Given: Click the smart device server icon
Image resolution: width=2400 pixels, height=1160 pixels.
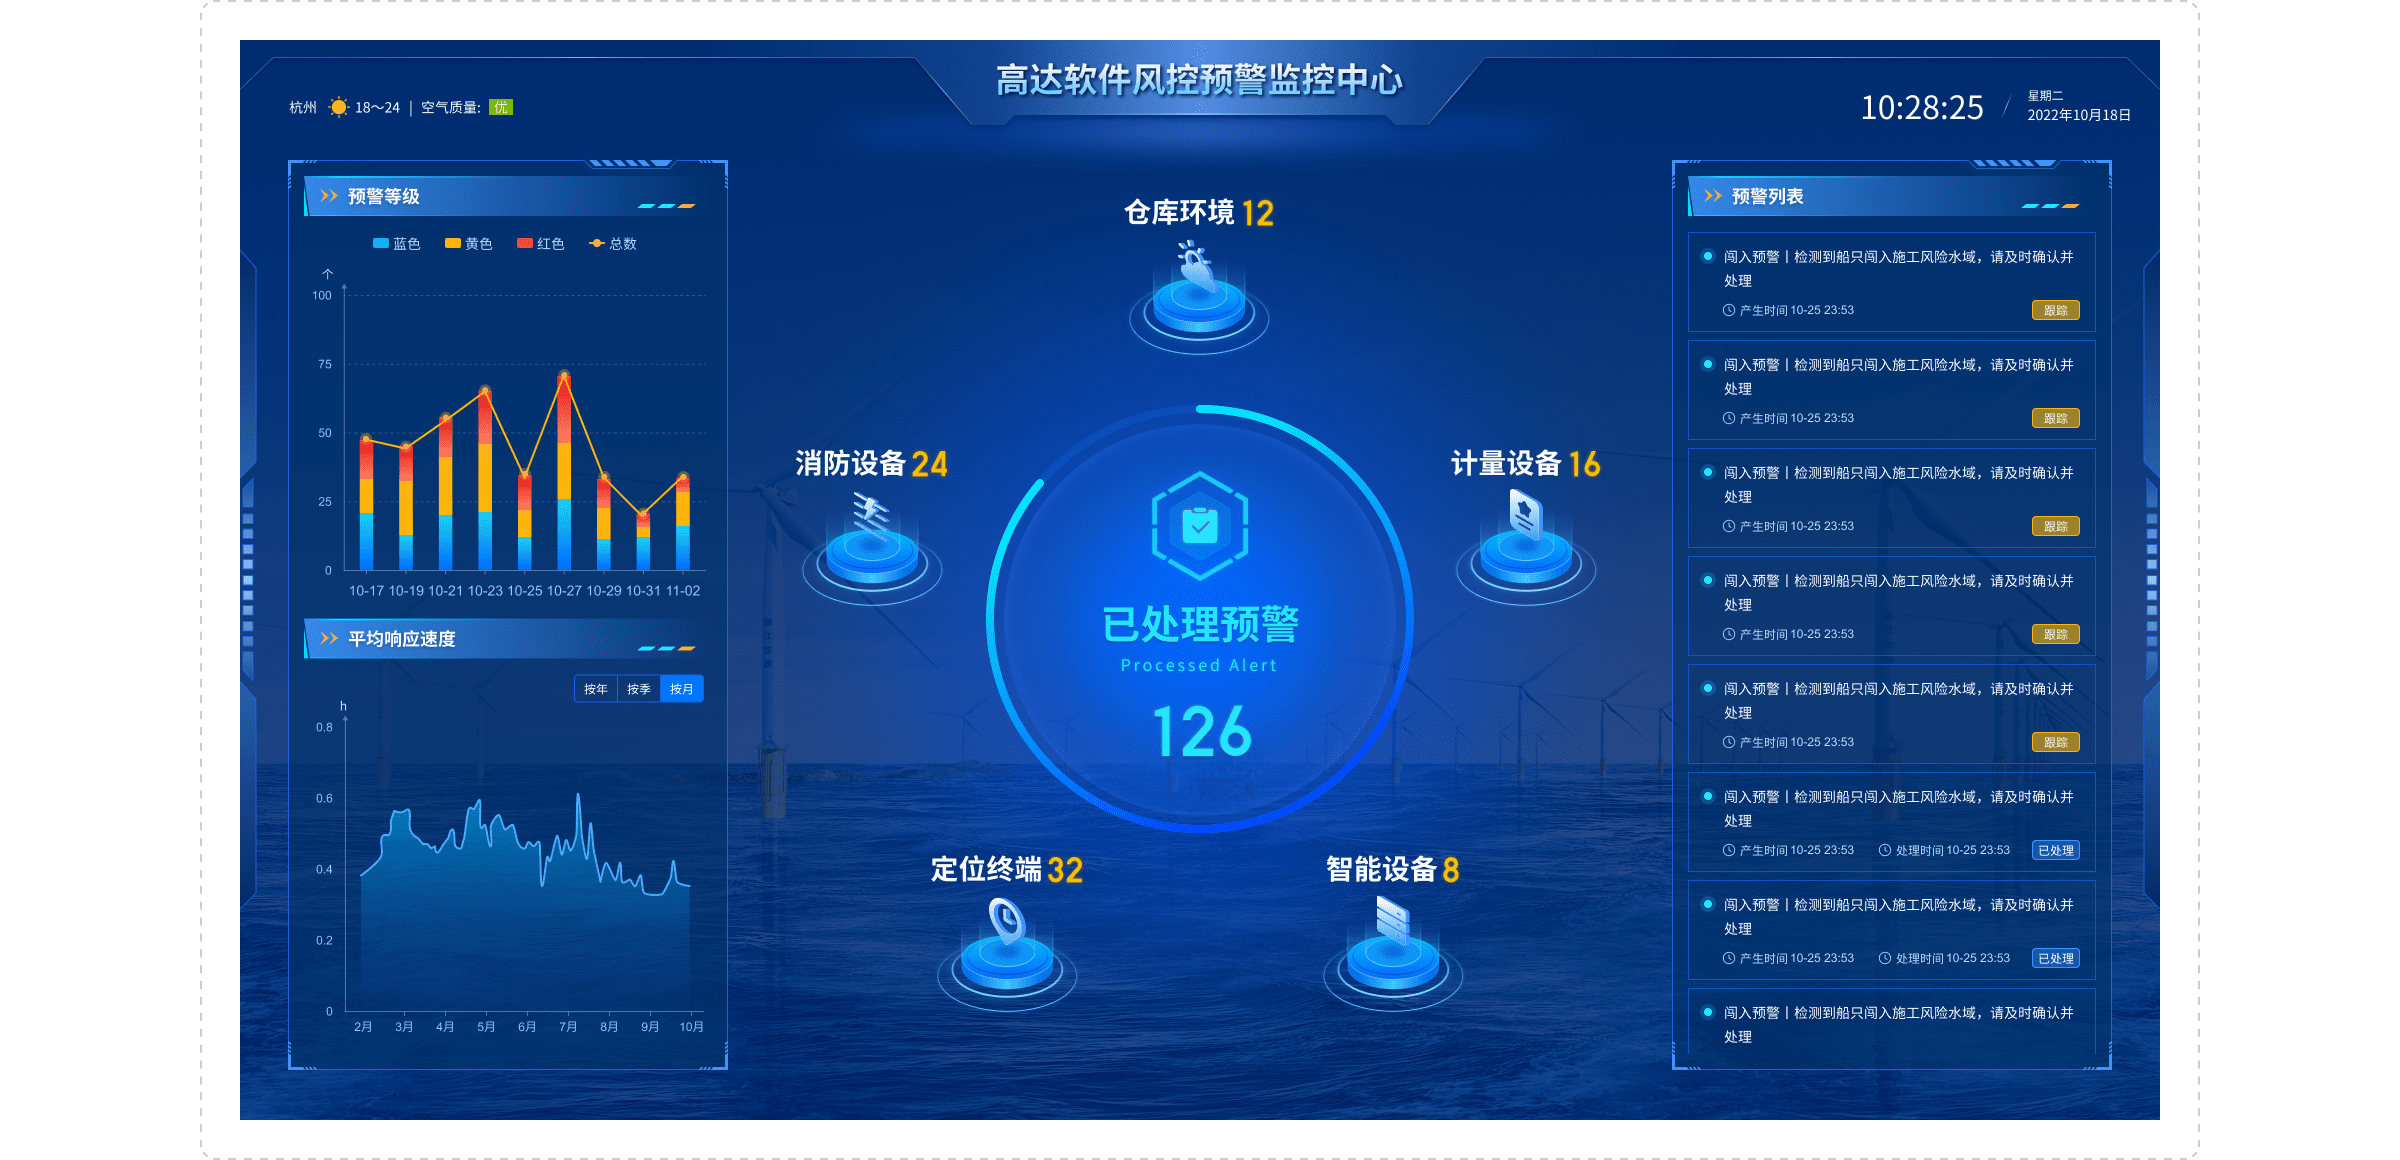Looking at the screenshot, I should tap(1392, 920).
